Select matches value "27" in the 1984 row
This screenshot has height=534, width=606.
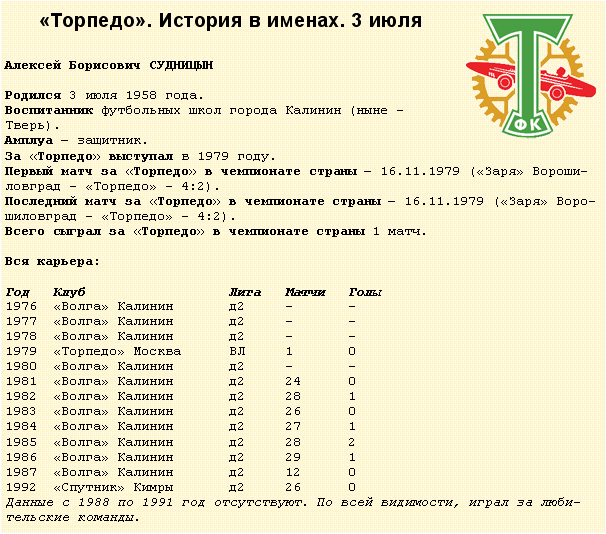(x=293, y=427)
